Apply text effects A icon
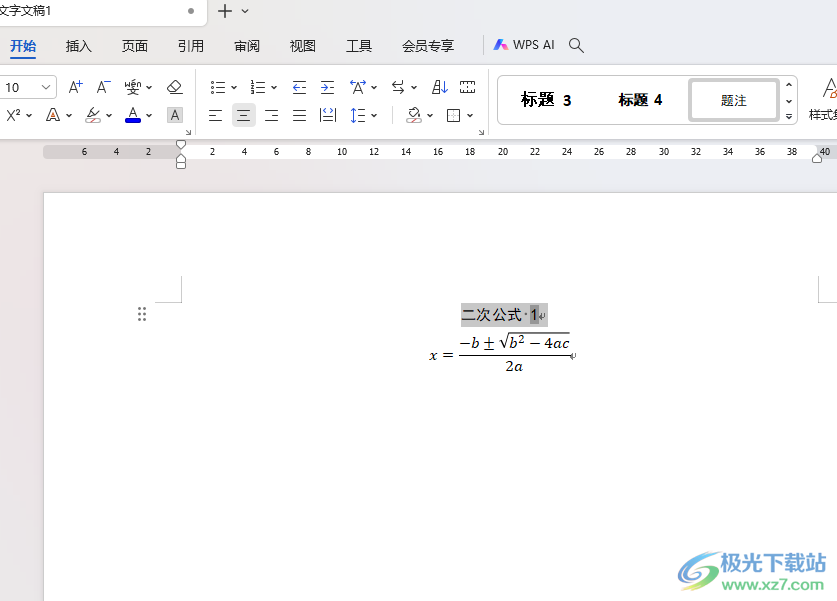Viewport: 837px width, 601px height. 53,115
